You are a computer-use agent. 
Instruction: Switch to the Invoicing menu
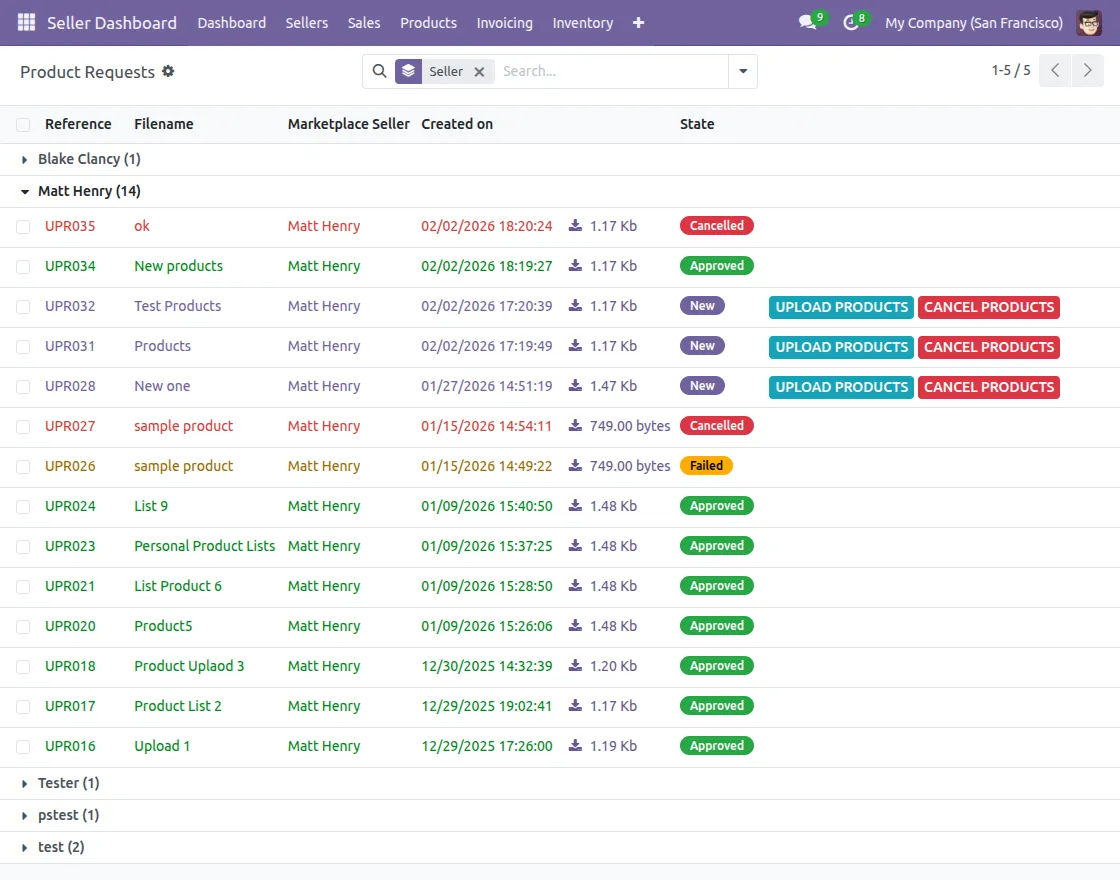[x=504, y=22]
